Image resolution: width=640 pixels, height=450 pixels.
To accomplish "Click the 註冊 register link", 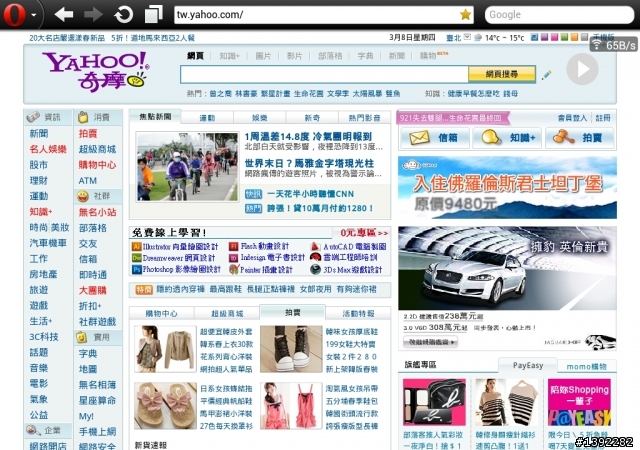I will click(603, 118).
